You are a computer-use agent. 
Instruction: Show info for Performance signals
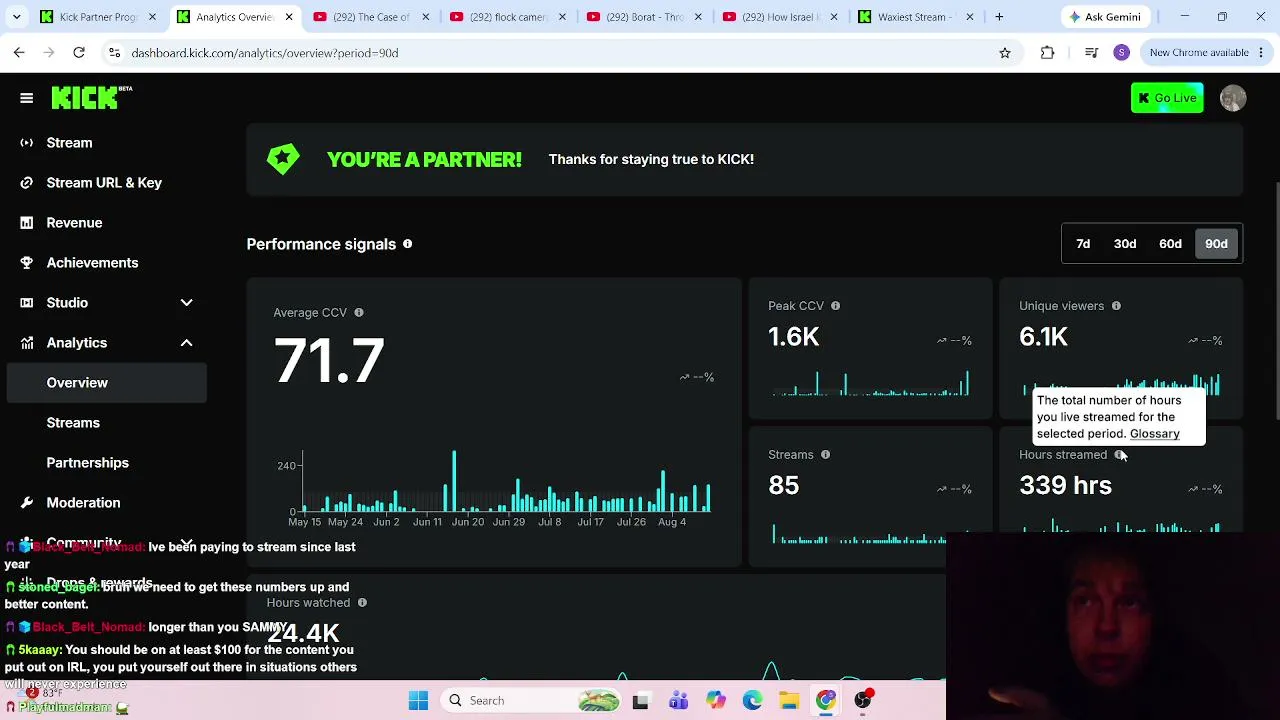coord(407,244)
